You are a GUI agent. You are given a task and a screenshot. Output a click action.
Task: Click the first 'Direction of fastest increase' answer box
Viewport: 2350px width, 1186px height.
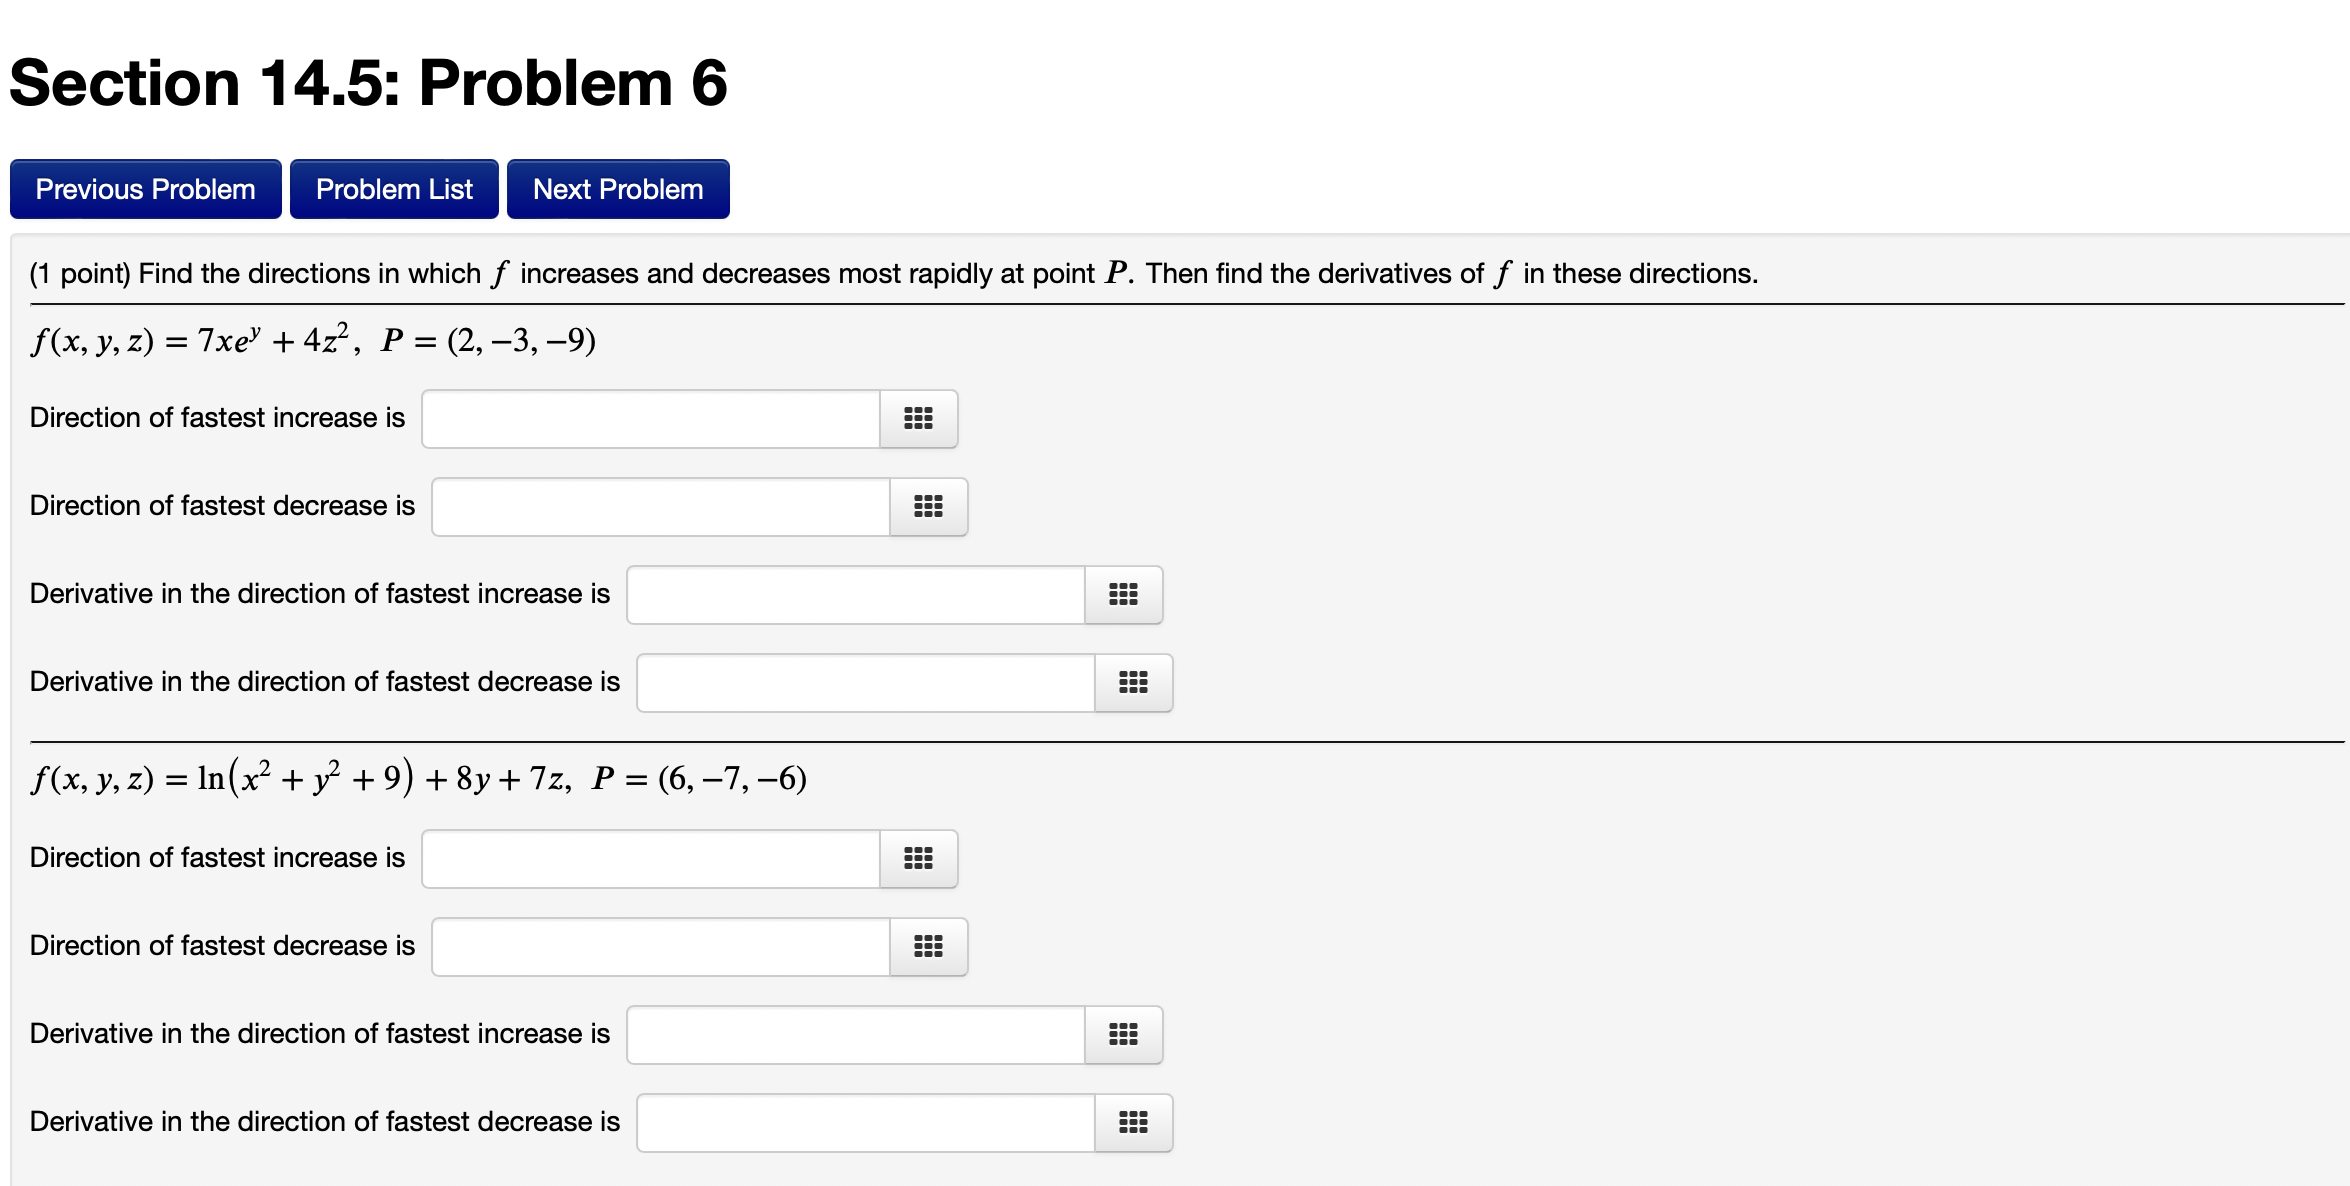click(x=650, y=419)
